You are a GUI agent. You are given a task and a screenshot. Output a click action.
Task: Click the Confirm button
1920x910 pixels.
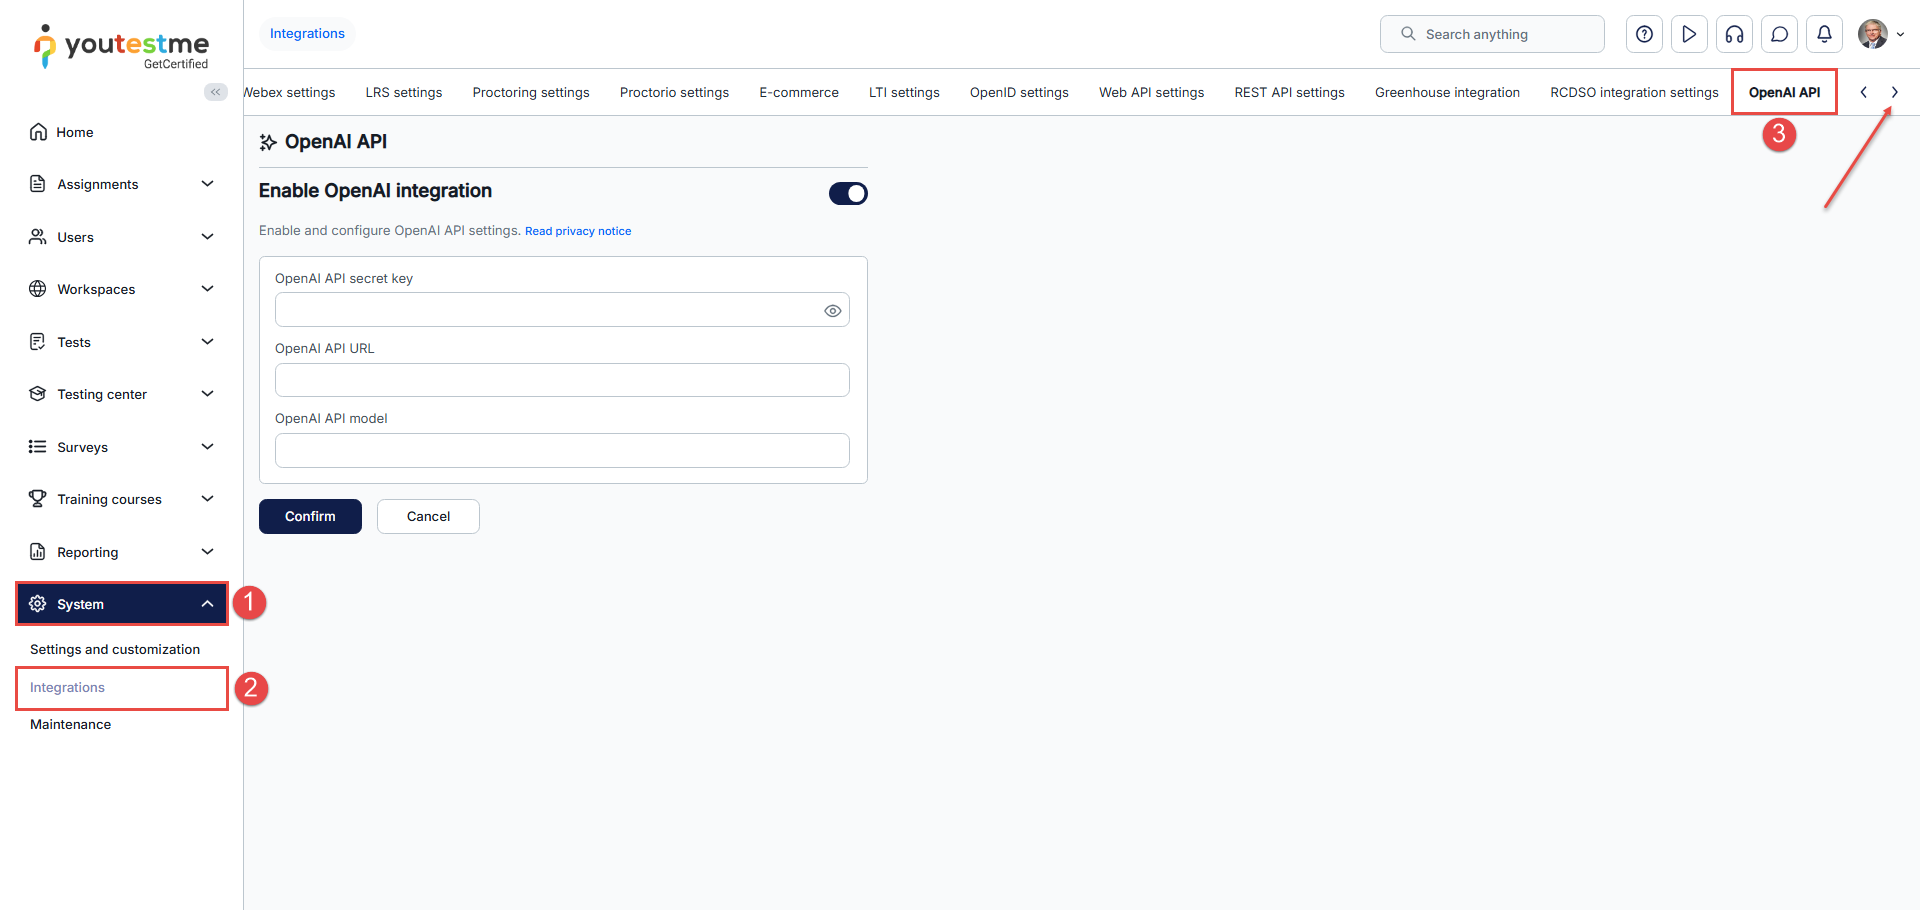tap(310, 516)
